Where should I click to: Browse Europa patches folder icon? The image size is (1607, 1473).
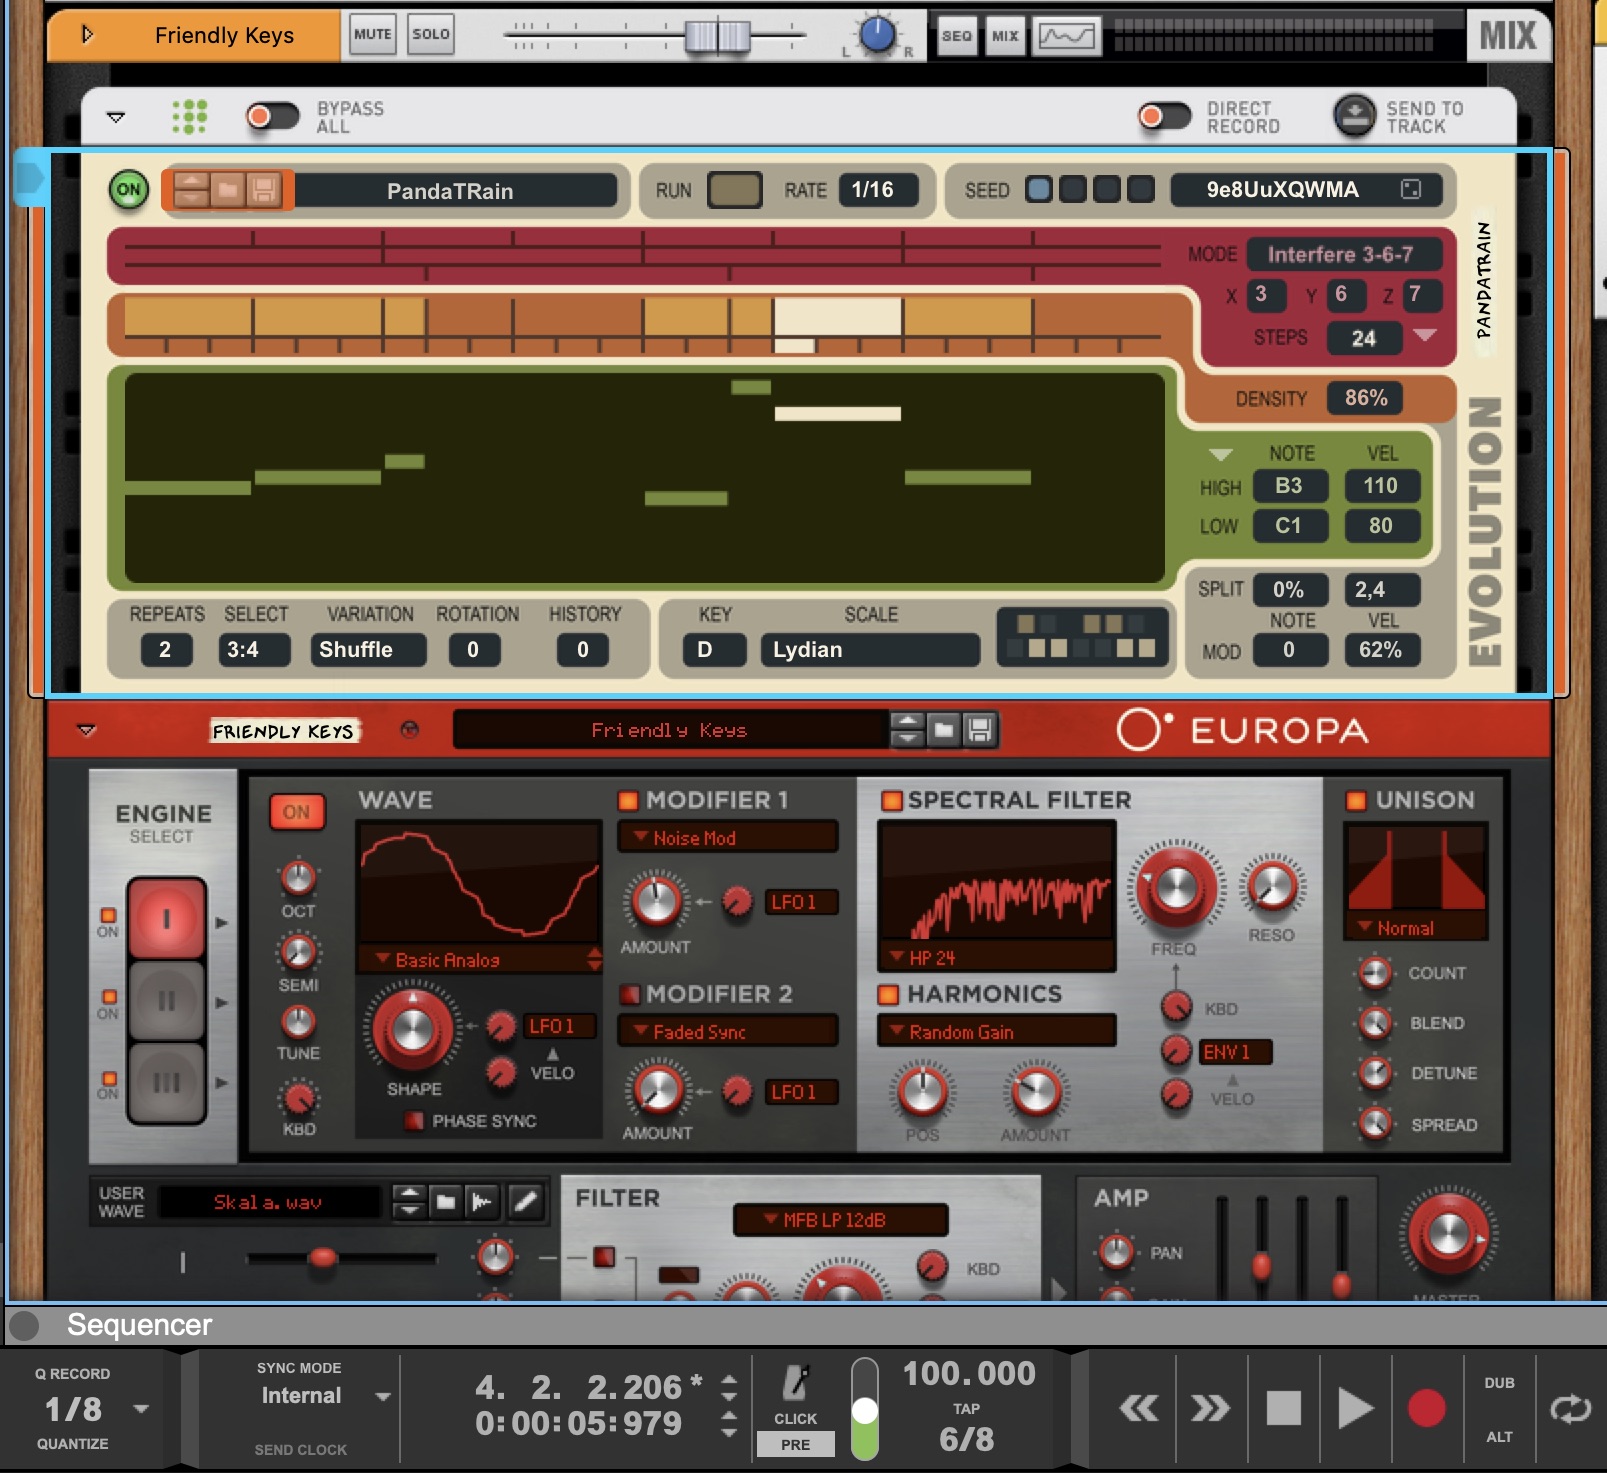point(944,730)
